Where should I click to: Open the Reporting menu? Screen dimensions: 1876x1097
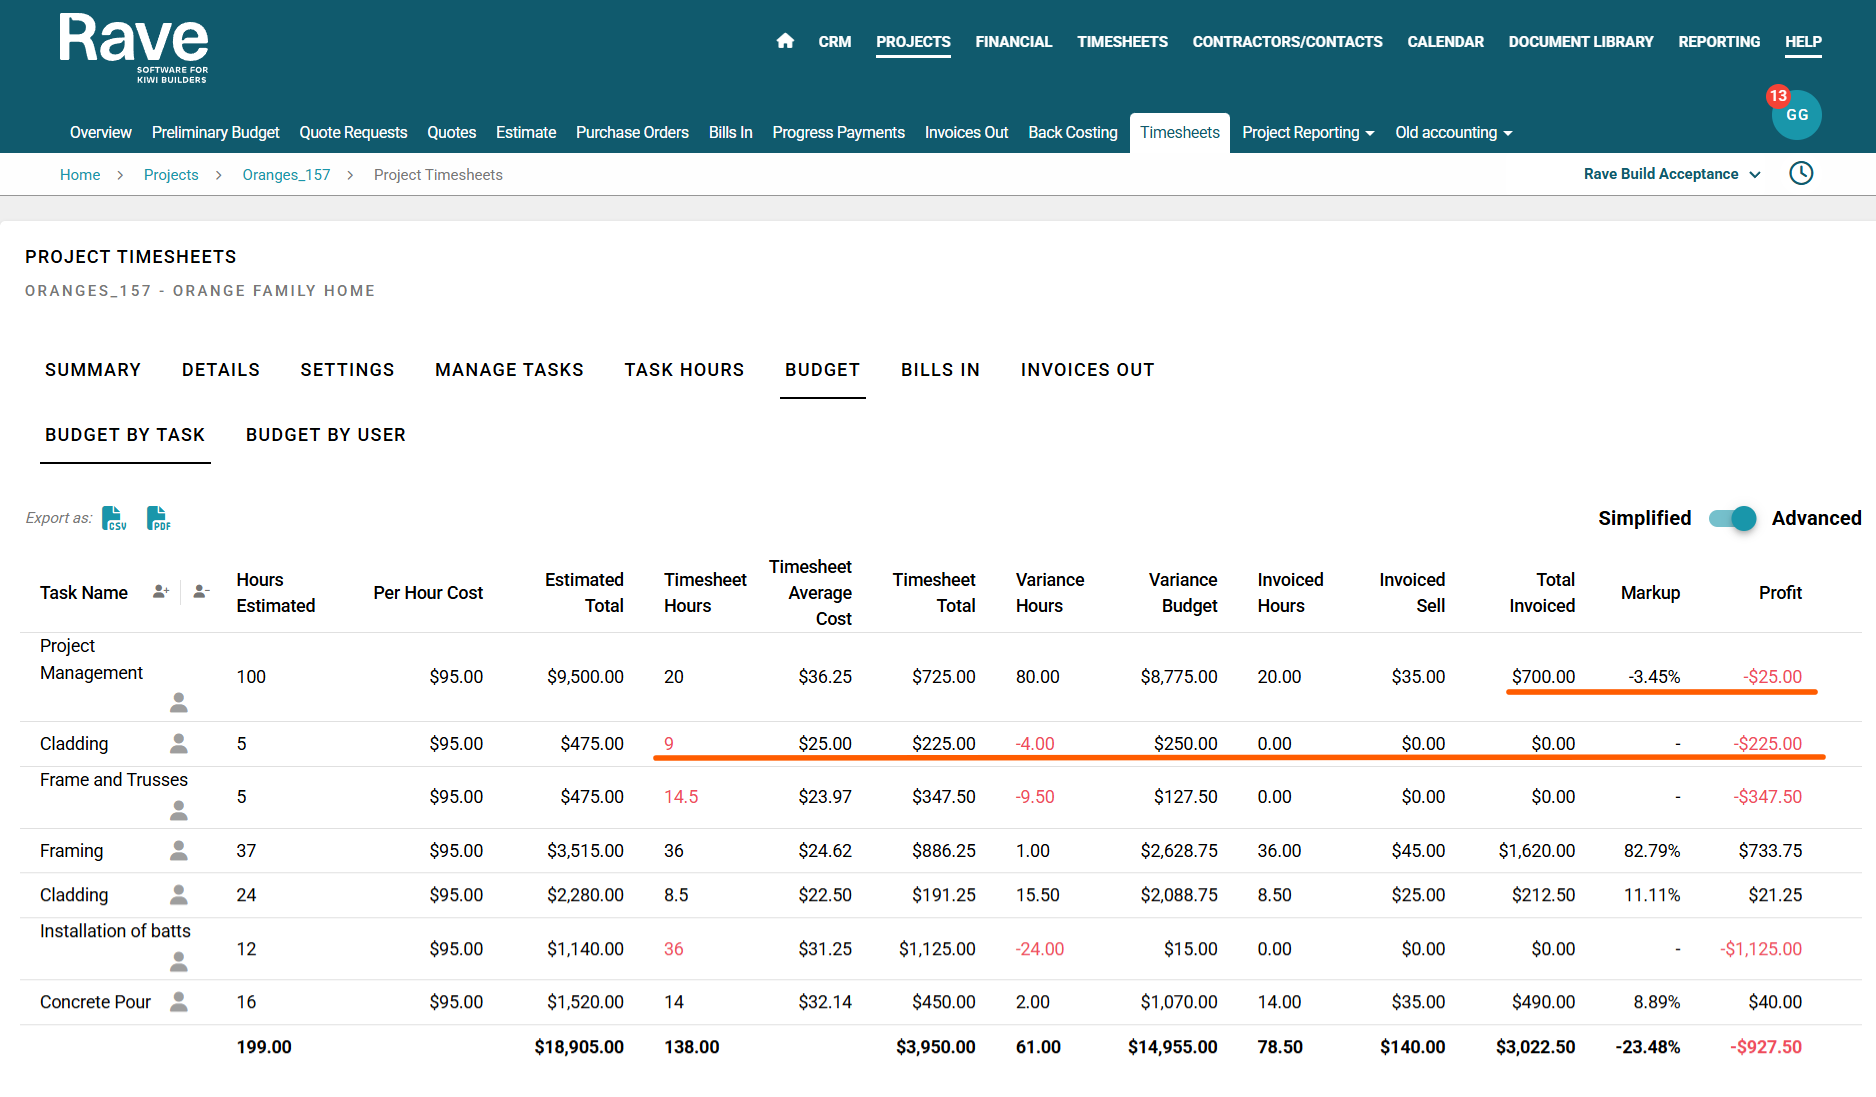[1718, 42]
